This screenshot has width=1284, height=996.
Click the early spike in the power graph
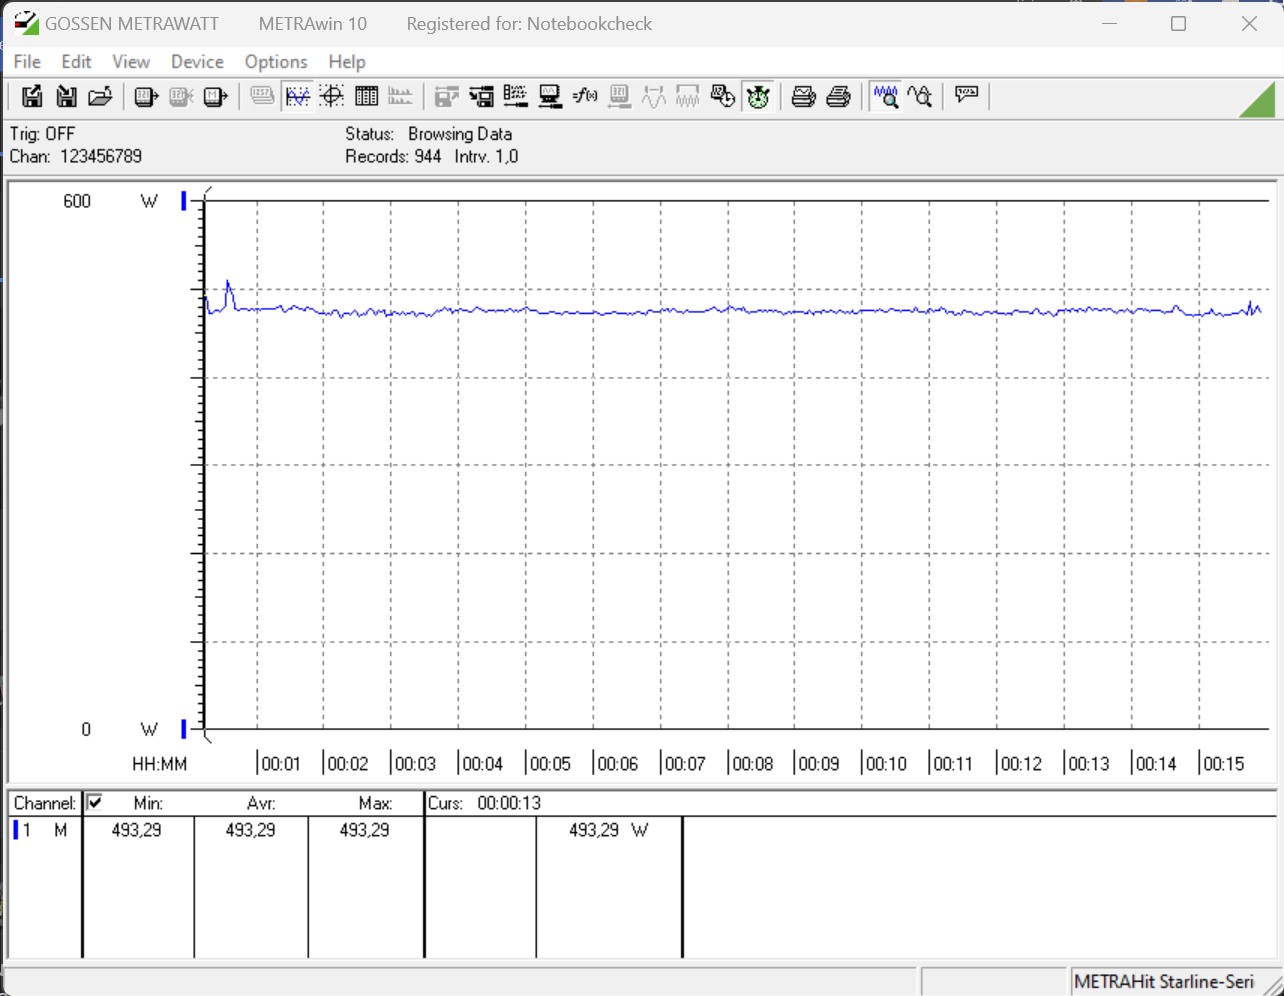click(x=228, y=284)
